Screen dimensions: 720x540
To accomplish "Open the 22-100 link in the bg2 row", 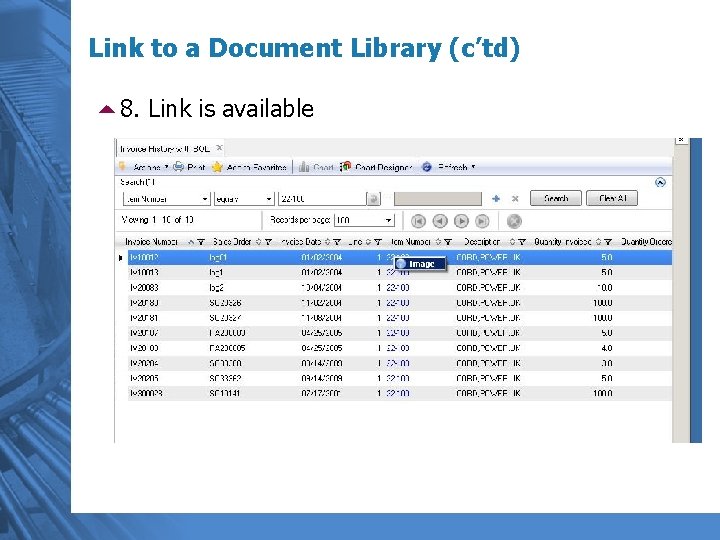I will point(398,288).
